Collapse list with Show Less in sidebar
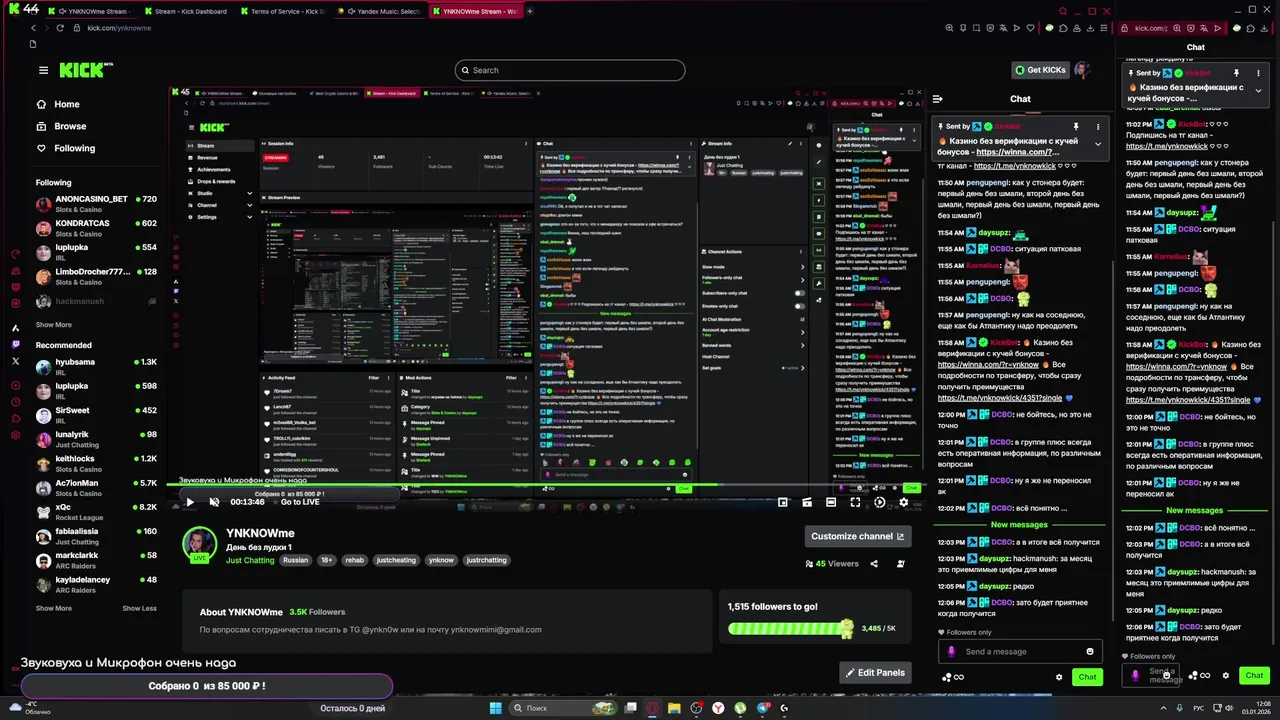The width and height of the screenshot is (1280, 720). 140,608
